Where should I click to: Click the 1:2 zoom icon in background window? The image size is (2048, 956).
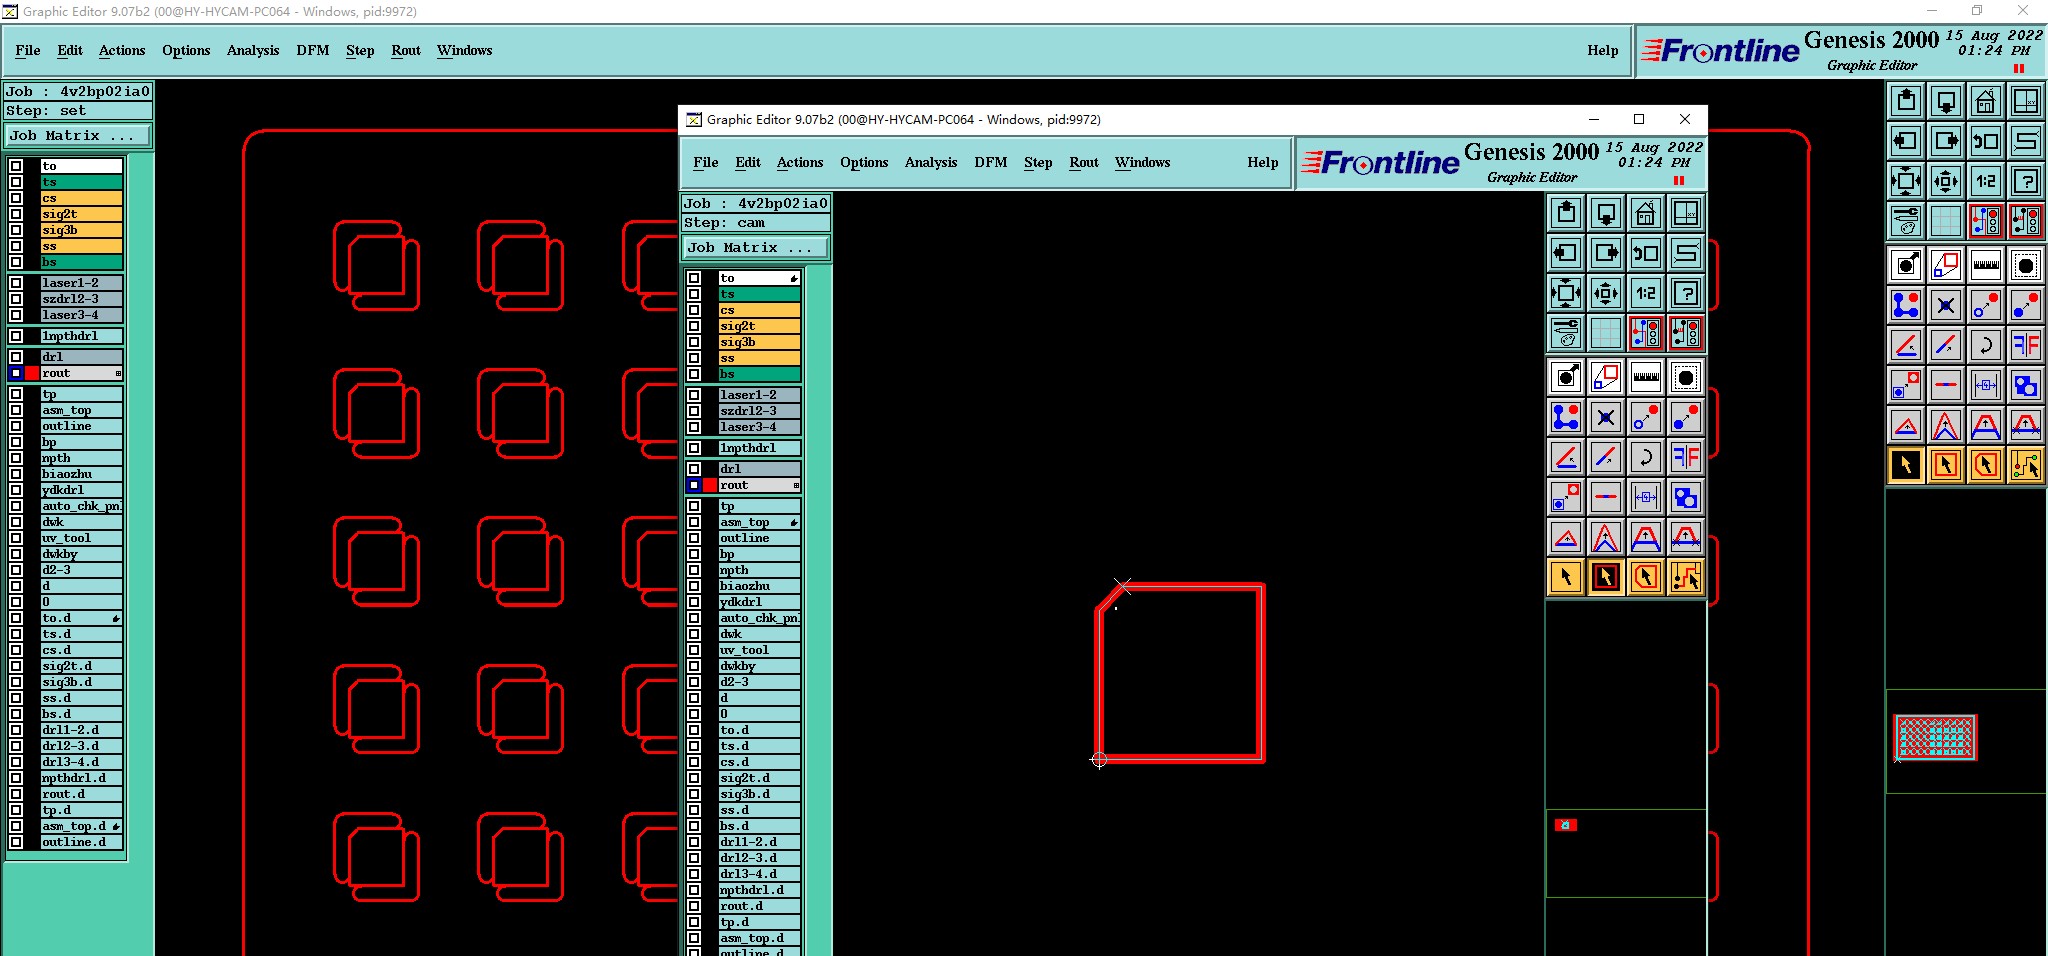[x=1986, y=181]
